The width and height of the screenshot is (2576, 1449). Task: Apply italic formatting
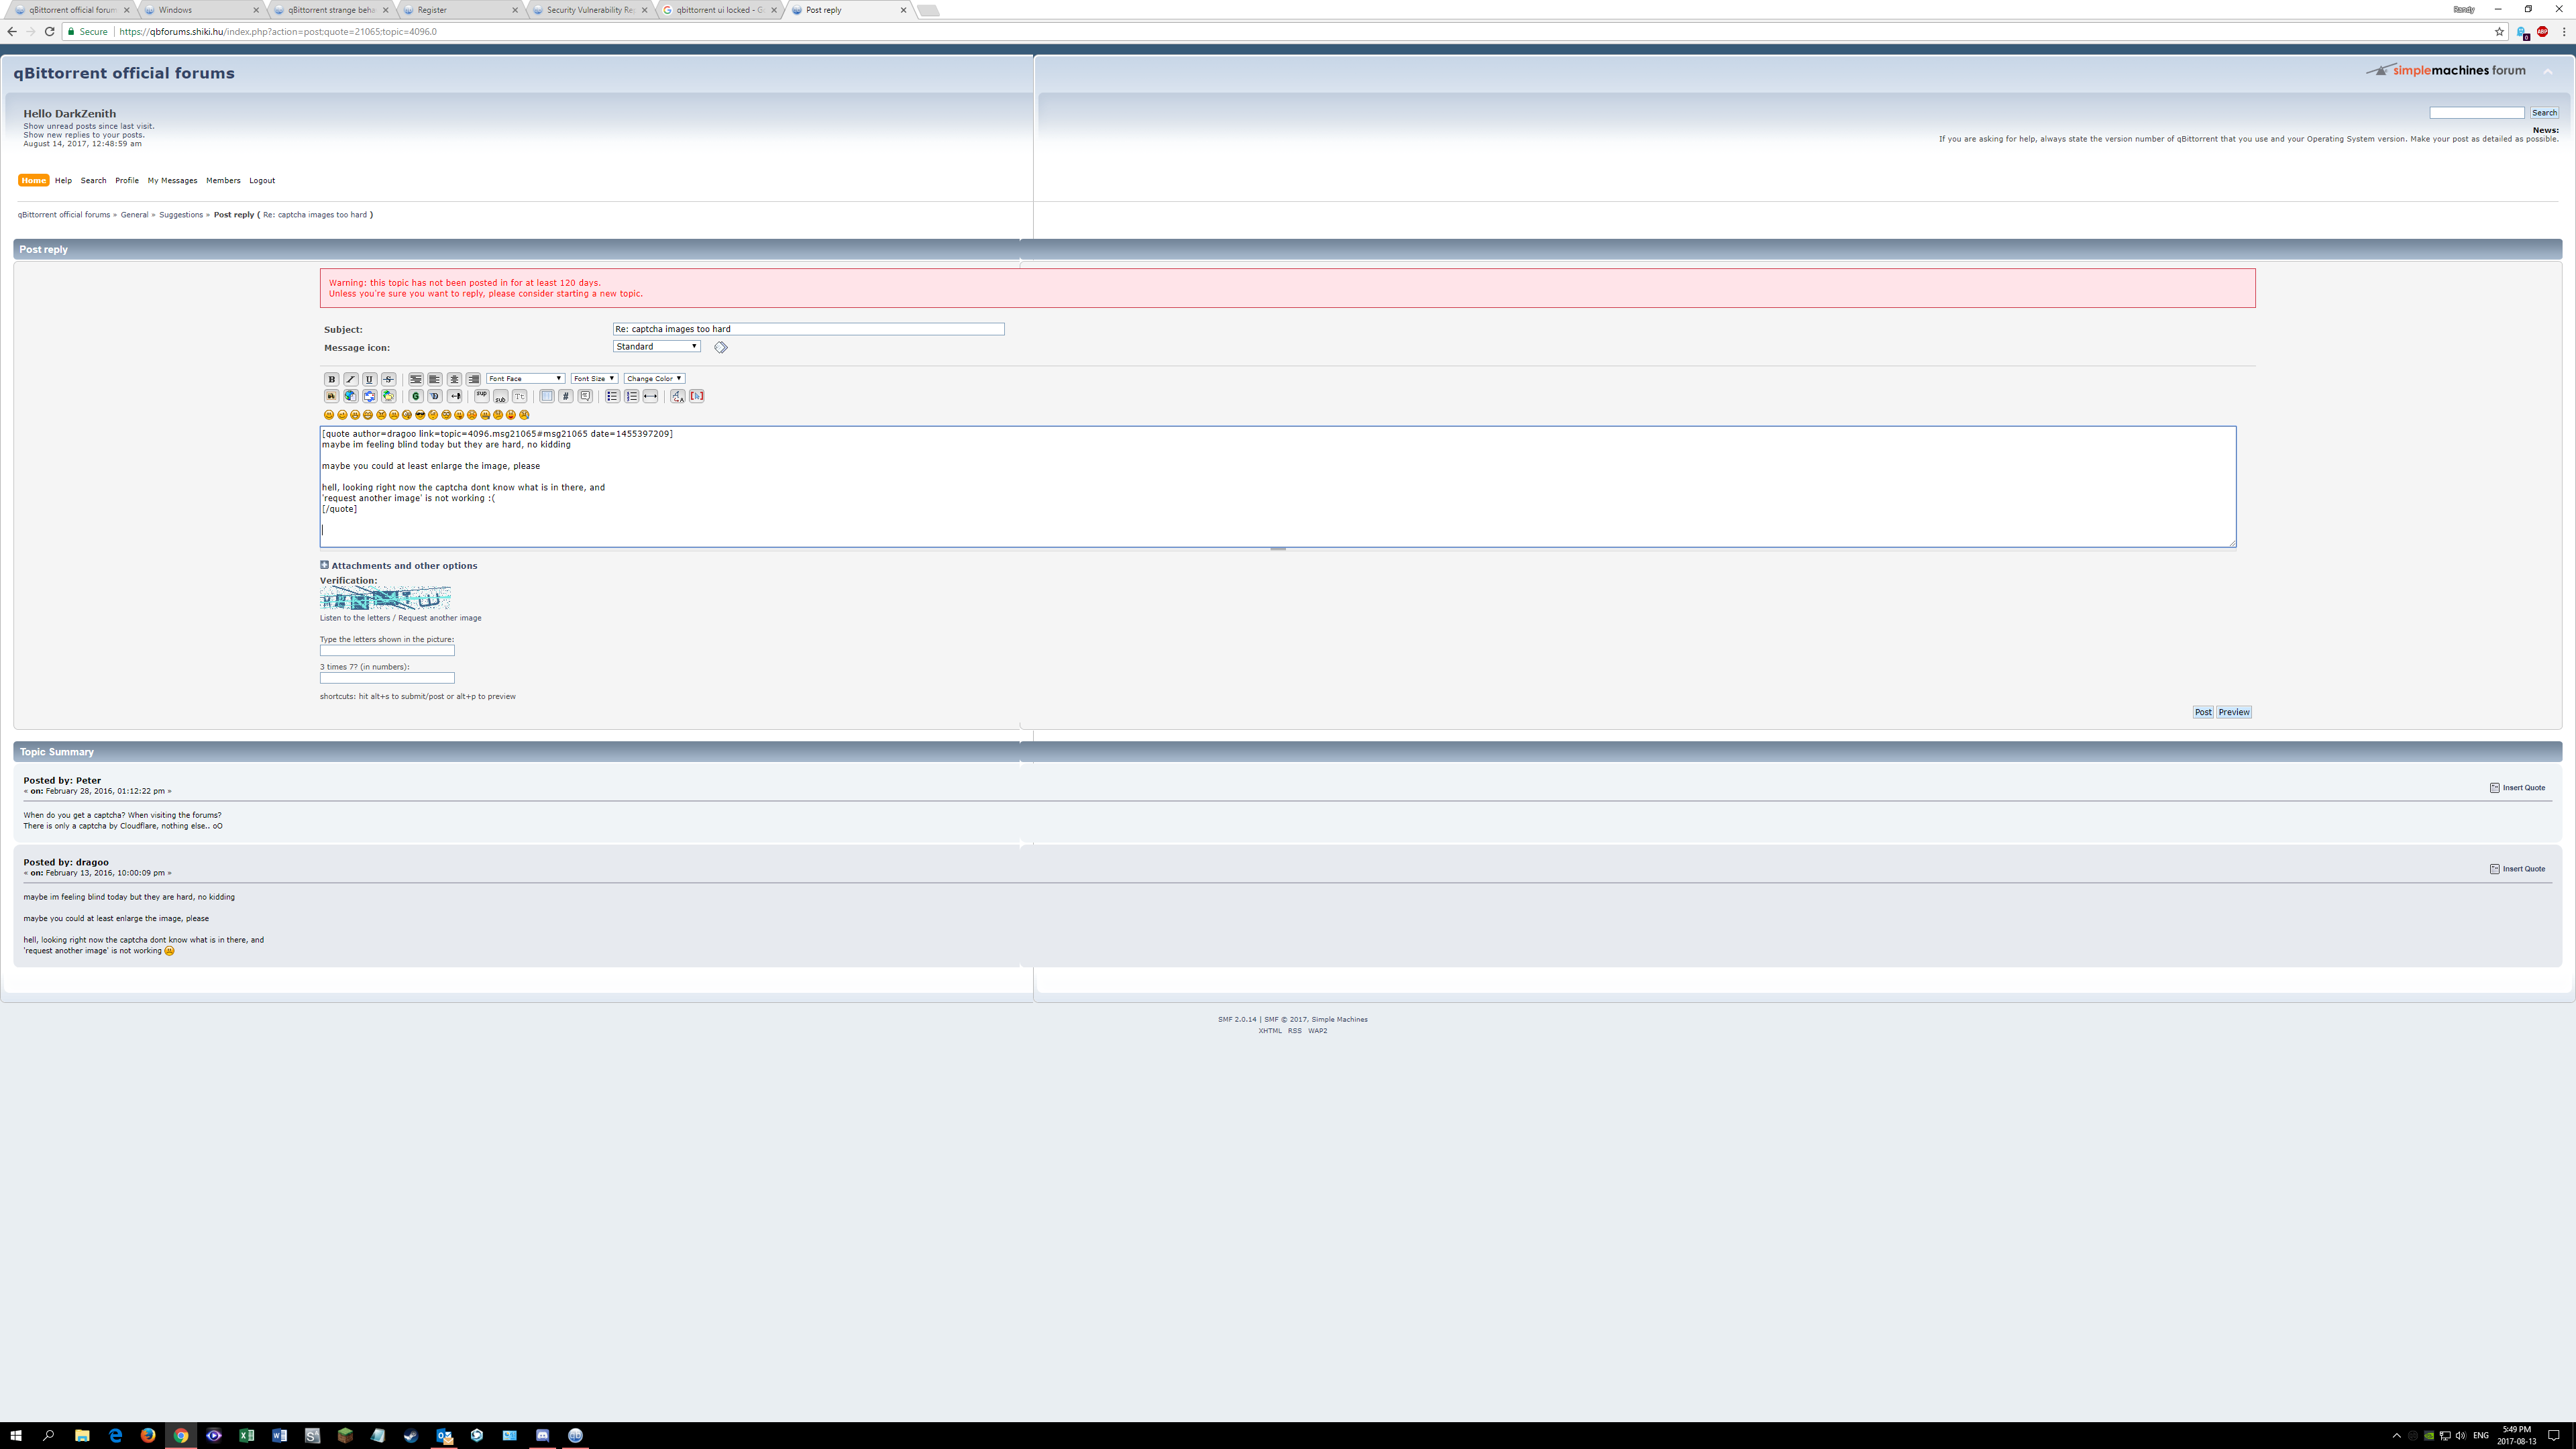tap(351, 379)
